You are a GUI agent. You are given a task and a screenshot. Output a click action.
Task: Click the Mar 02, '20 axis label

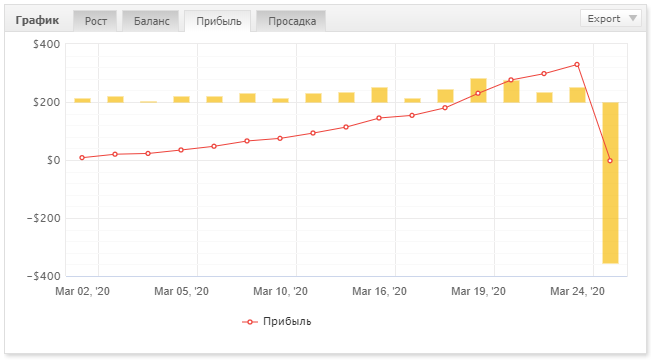[x=82, y=291]
